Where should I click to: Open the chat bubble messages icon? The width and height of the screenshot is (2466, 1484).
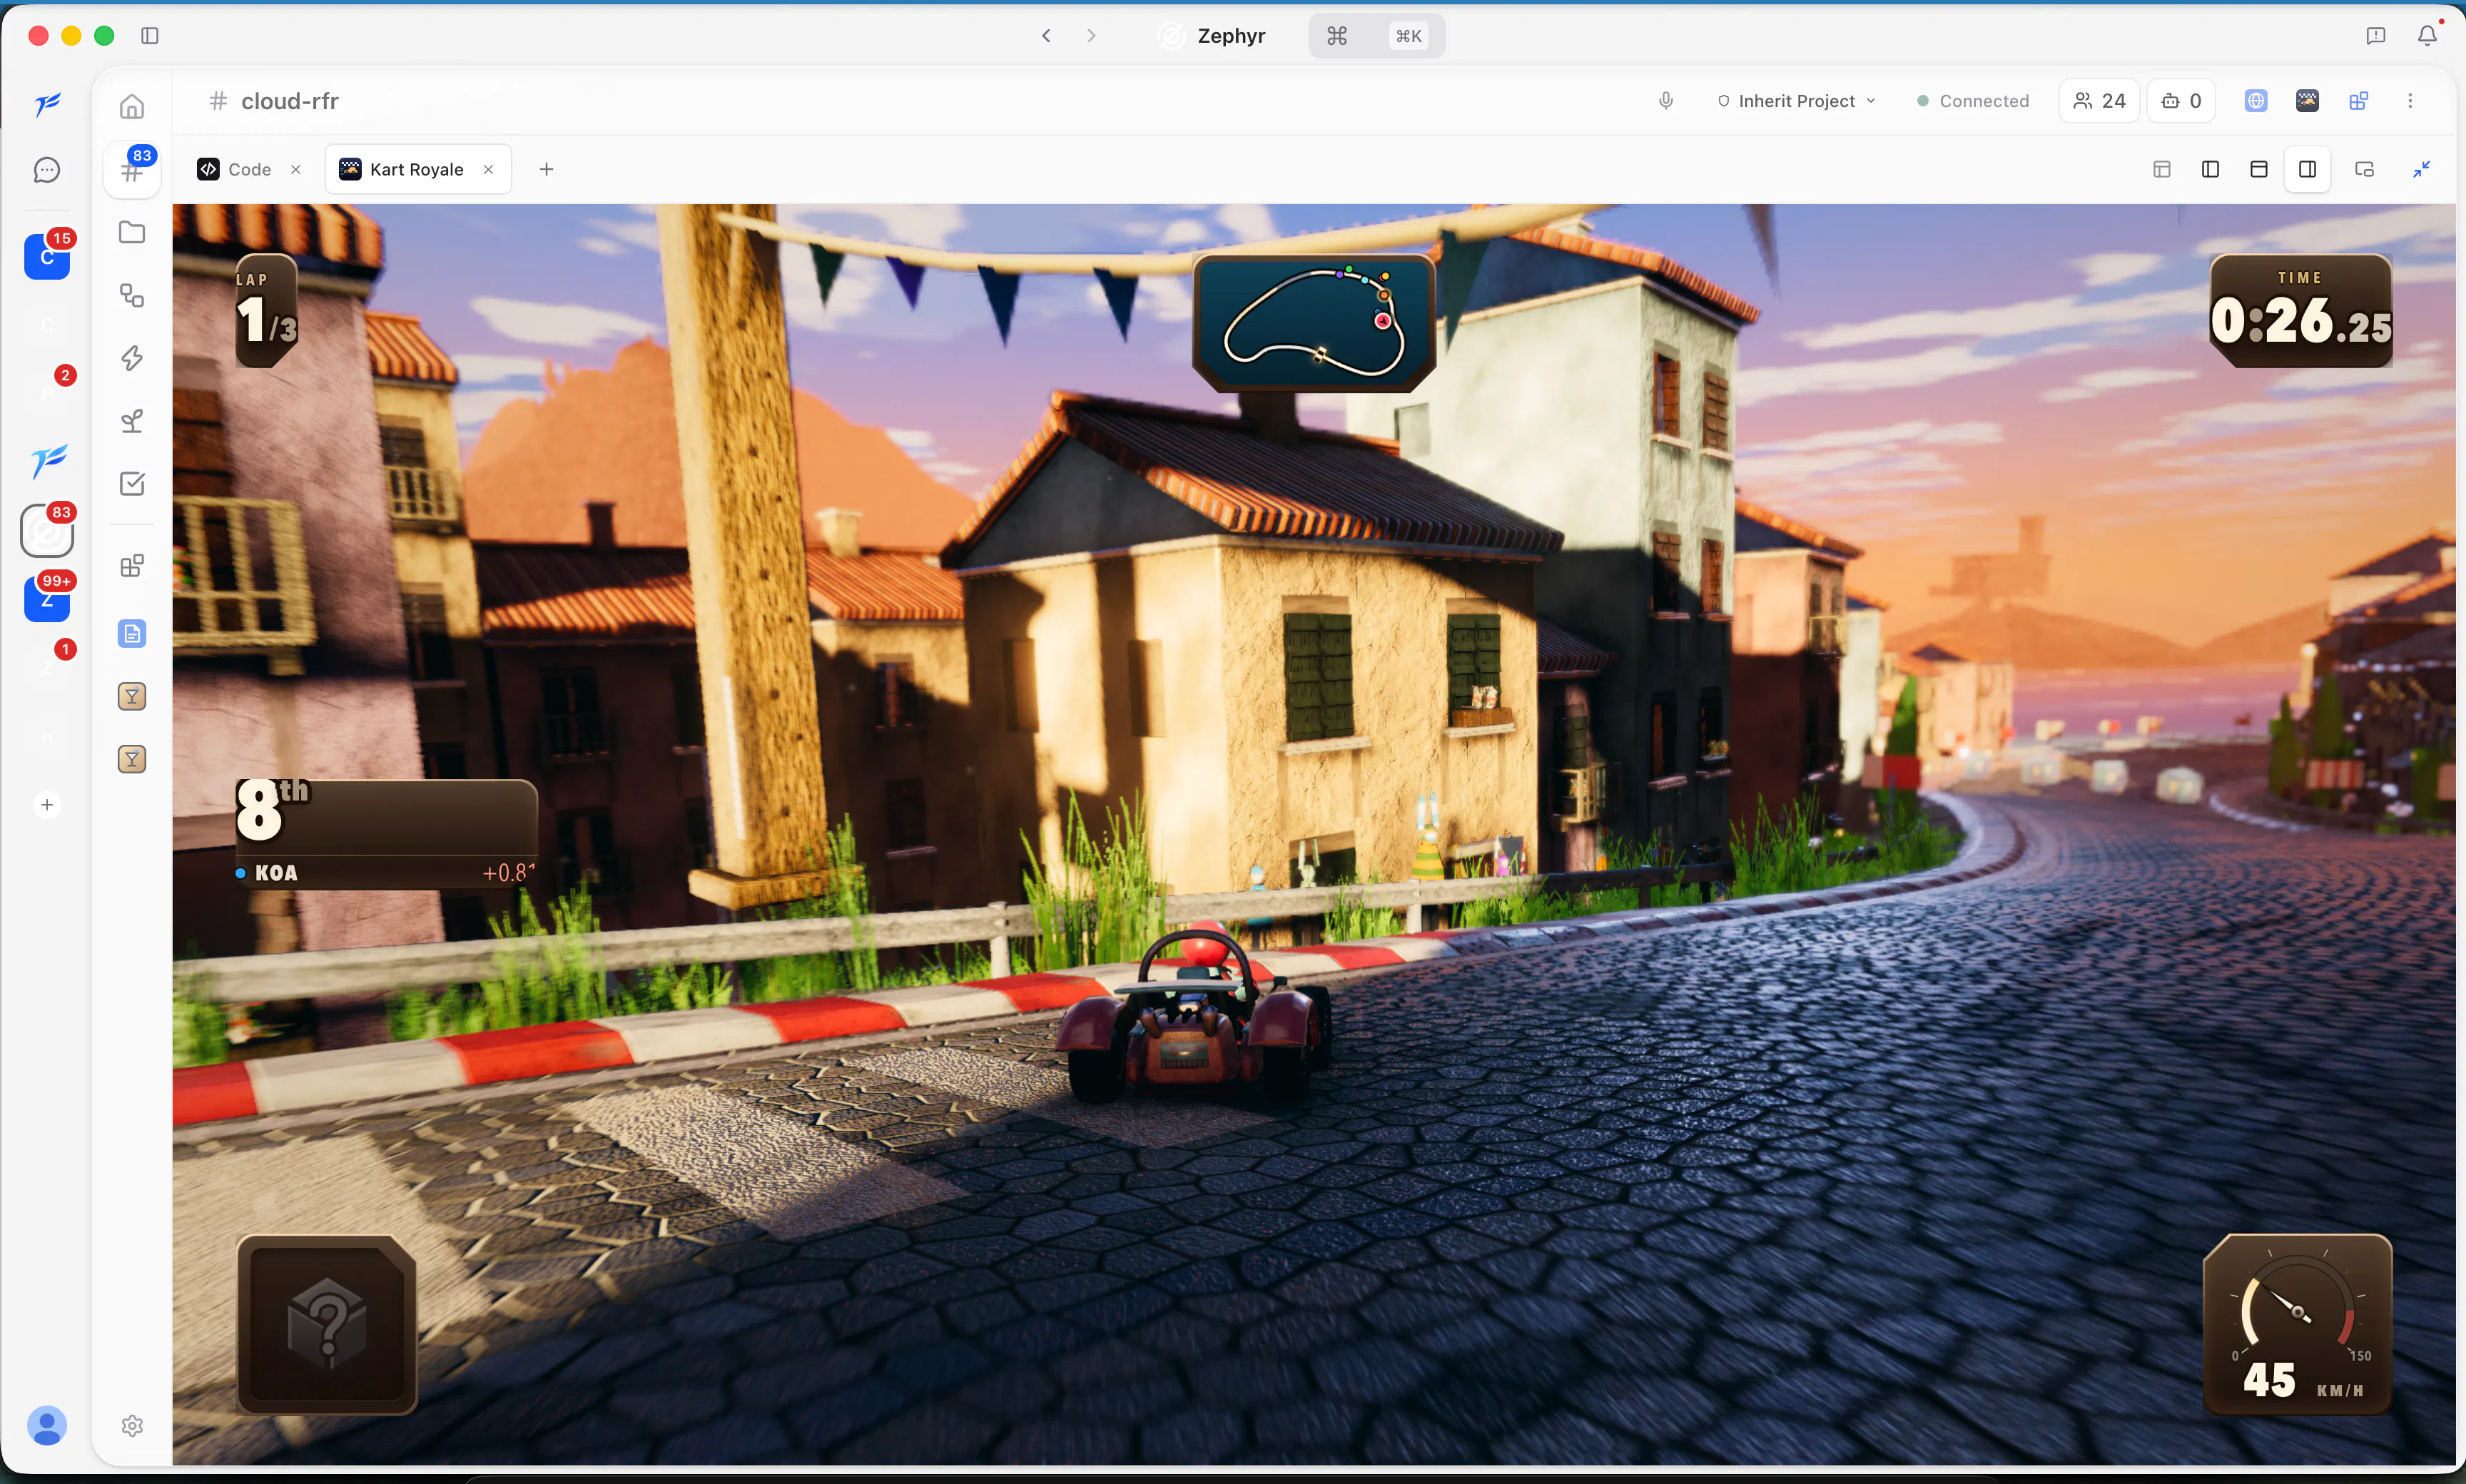(x=47, y=170)
